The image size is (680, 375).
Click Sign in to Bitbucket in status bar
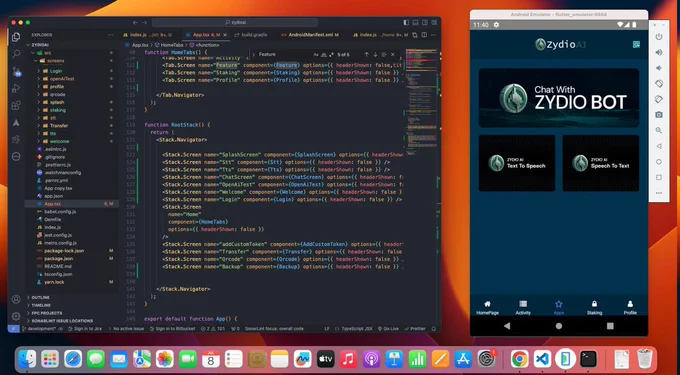pos(173,329)
